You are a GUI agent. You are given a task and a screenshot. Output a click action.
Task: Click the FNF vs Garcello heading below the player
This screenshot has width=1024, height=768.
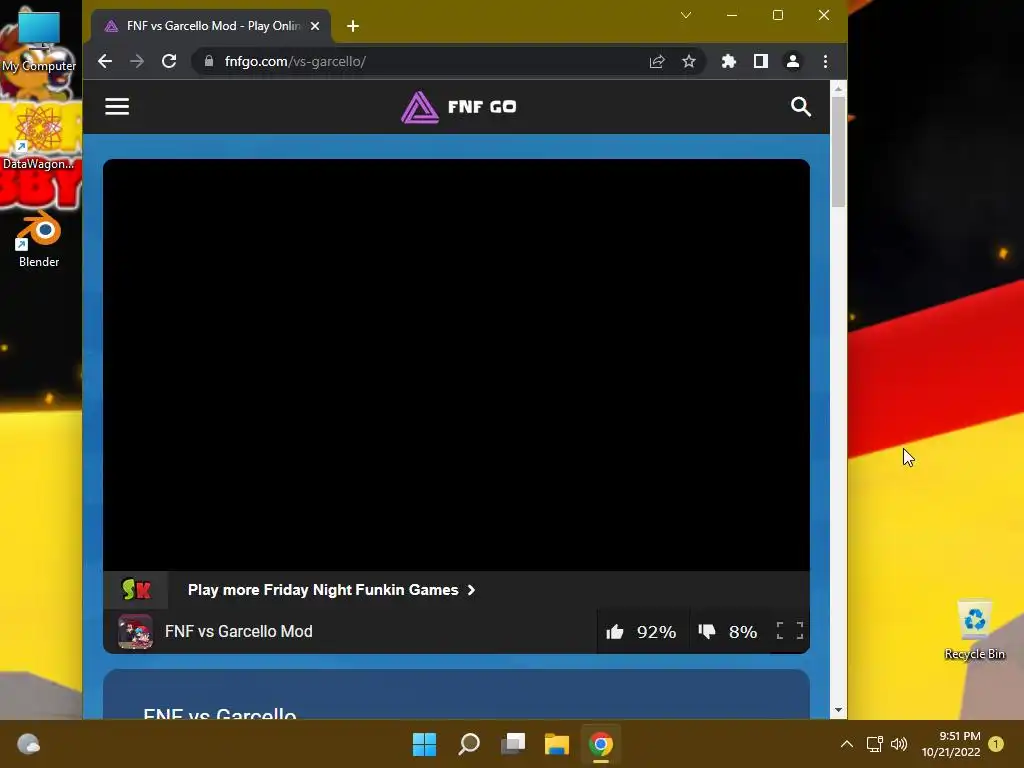point(219,713)
